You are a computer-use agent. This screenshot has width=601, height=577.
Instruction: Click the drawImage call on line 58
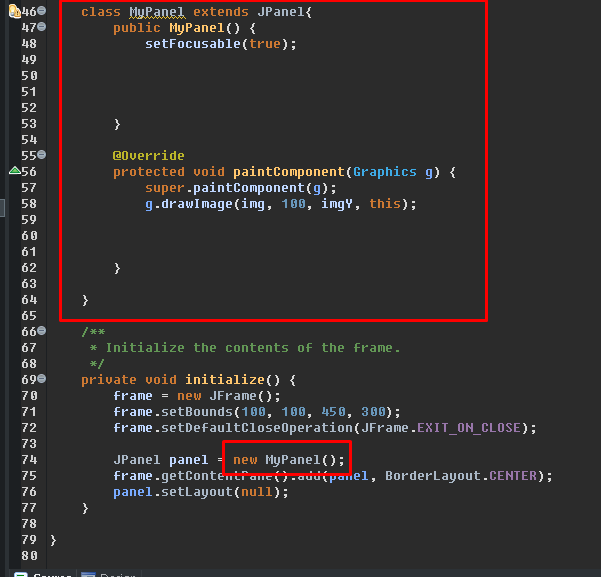197,204
